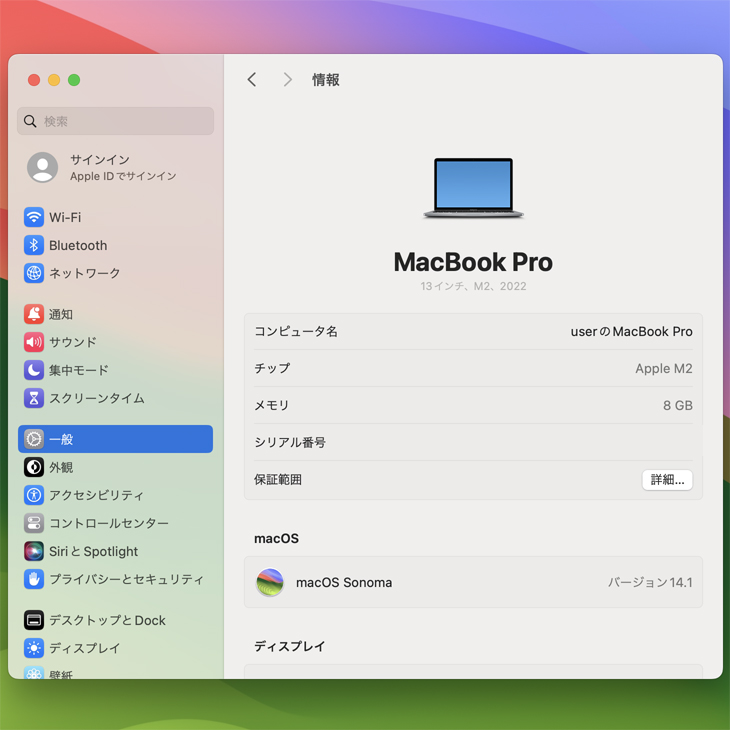Click the macOS Sonoma name text
730x730 pixels.
(344, 582)
